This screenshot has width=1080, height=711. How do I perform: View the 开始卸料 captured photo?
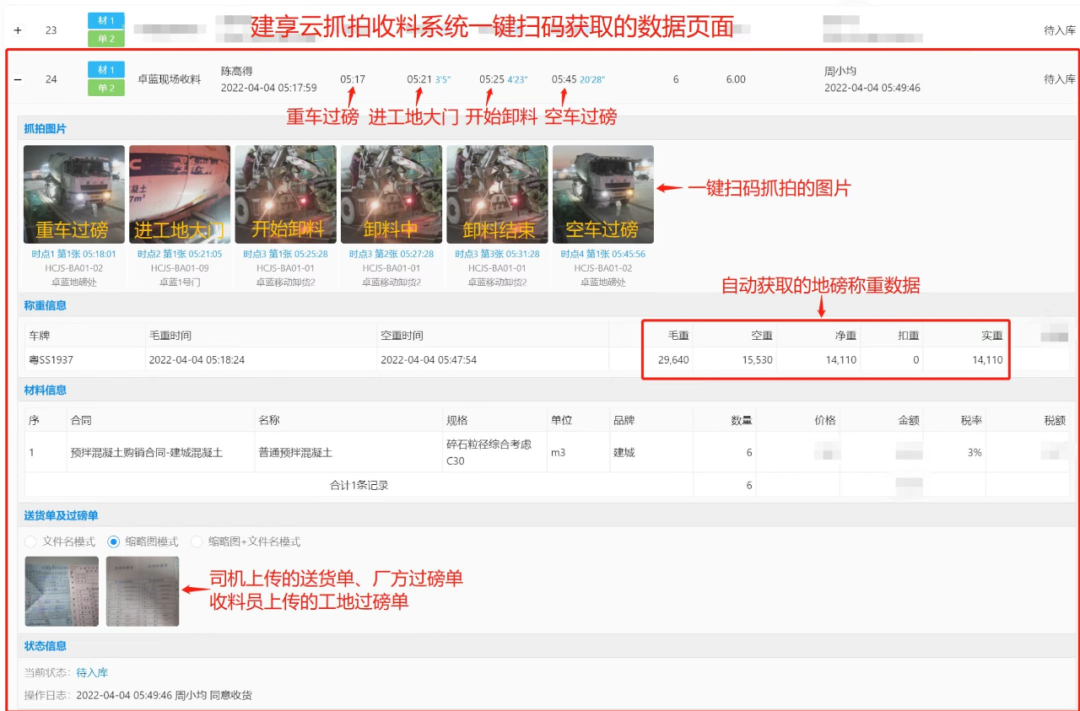coord(286,195)
